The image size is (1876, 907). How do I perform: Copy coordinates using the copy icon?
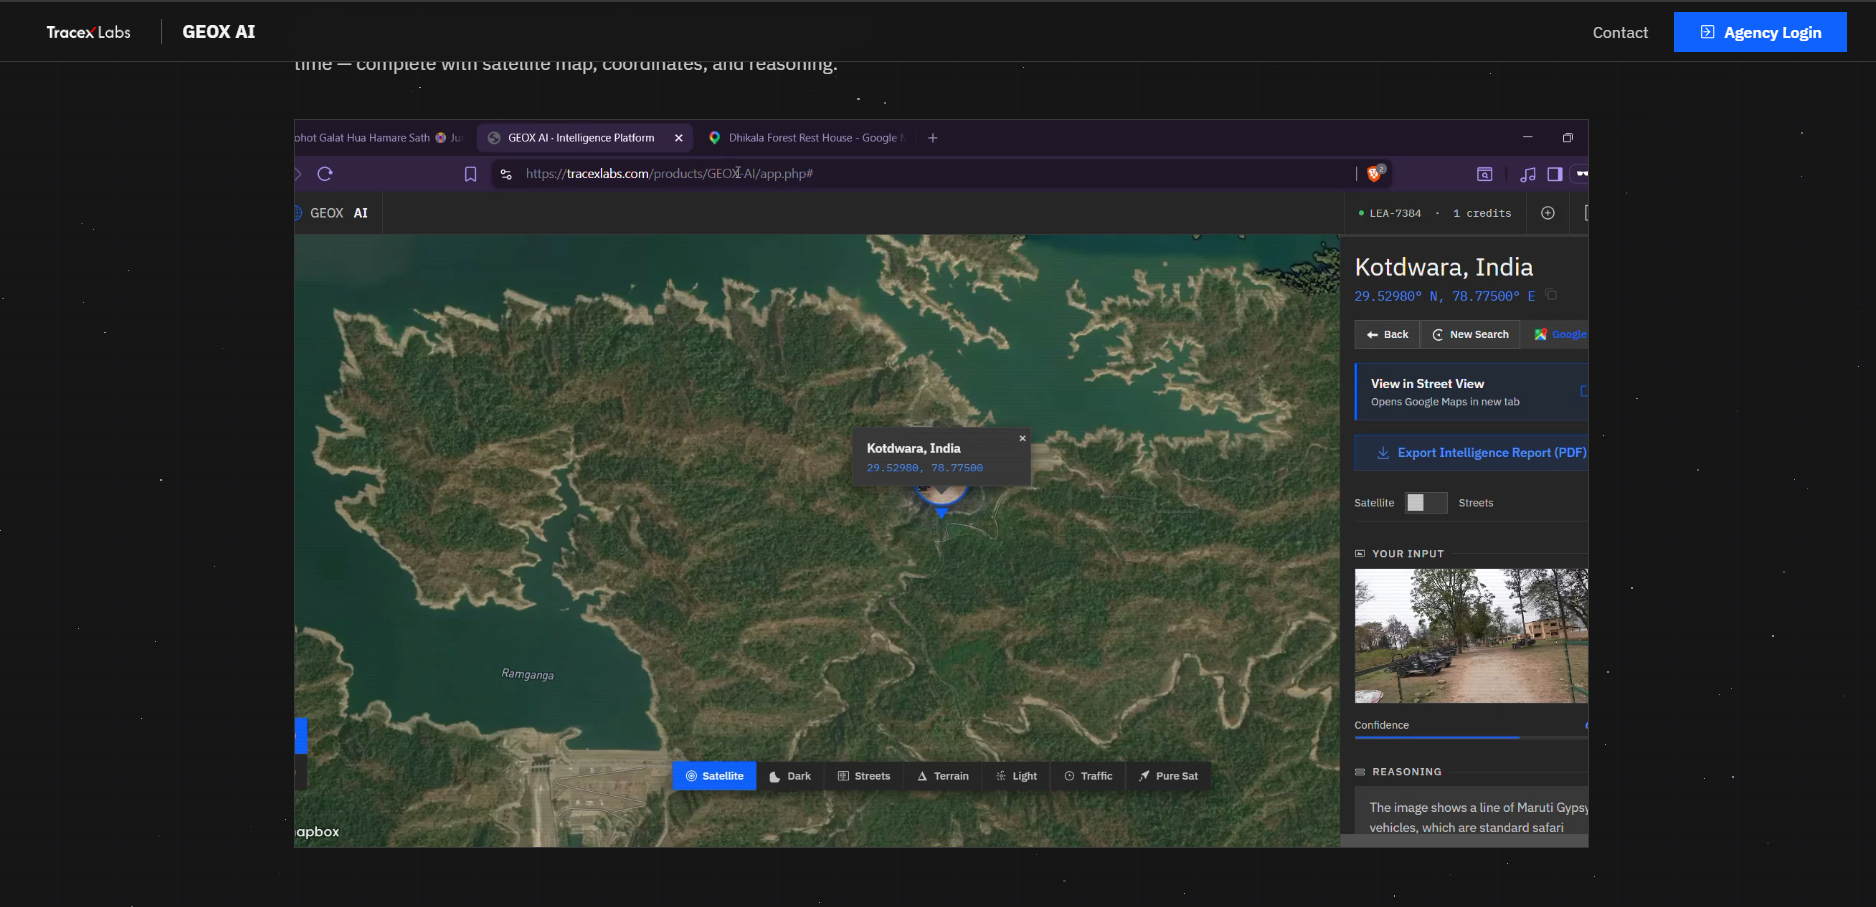click(1551, 295)
